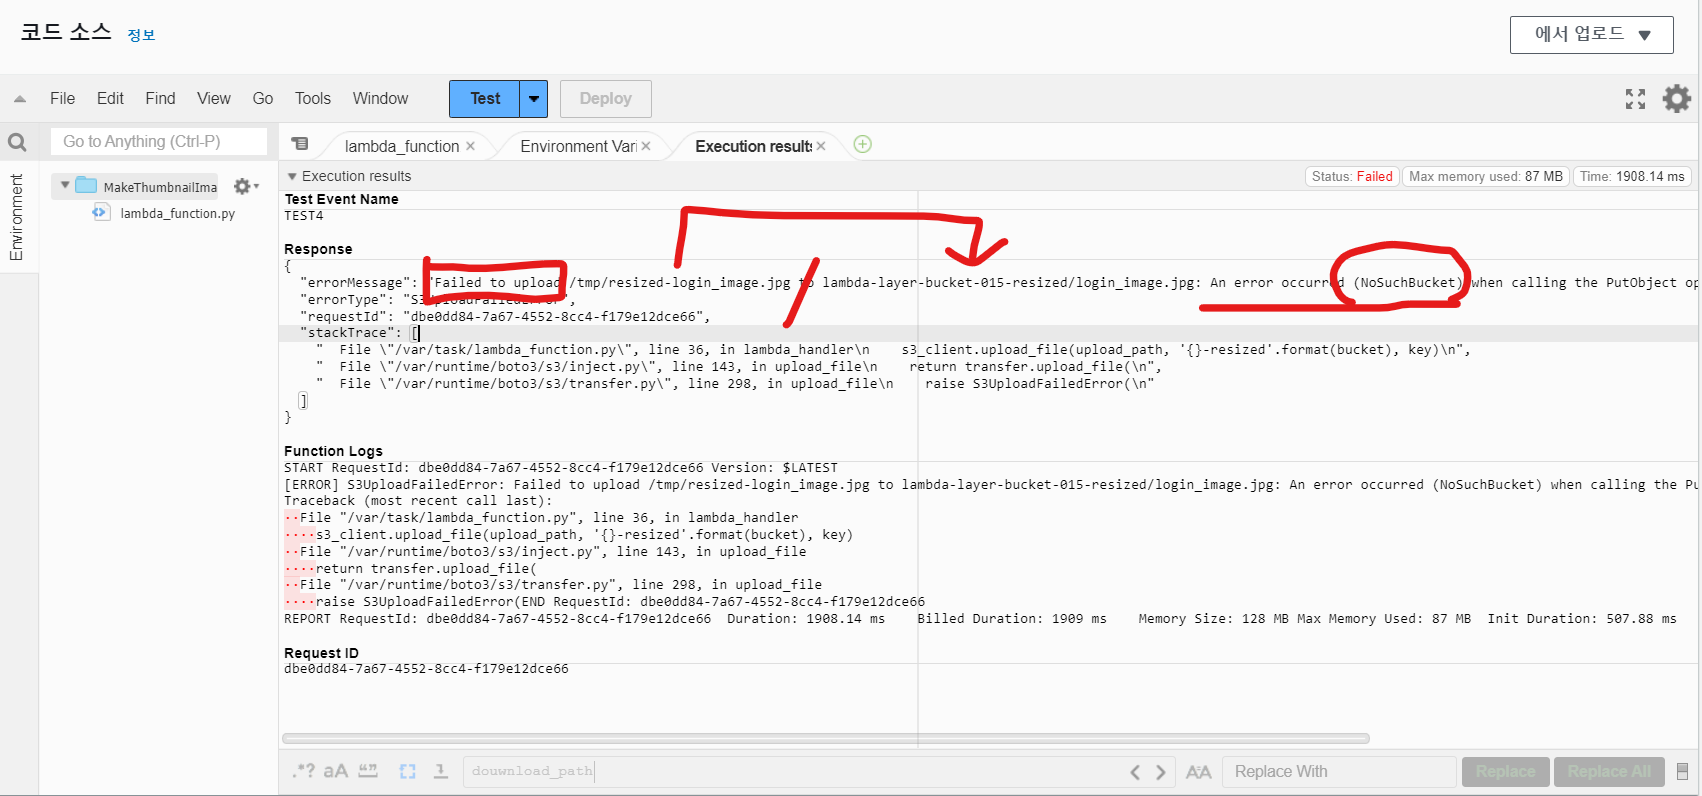The image size is (1702, 796).
Task: Focus the Replace With field
Action: (x=1339, y=771)
